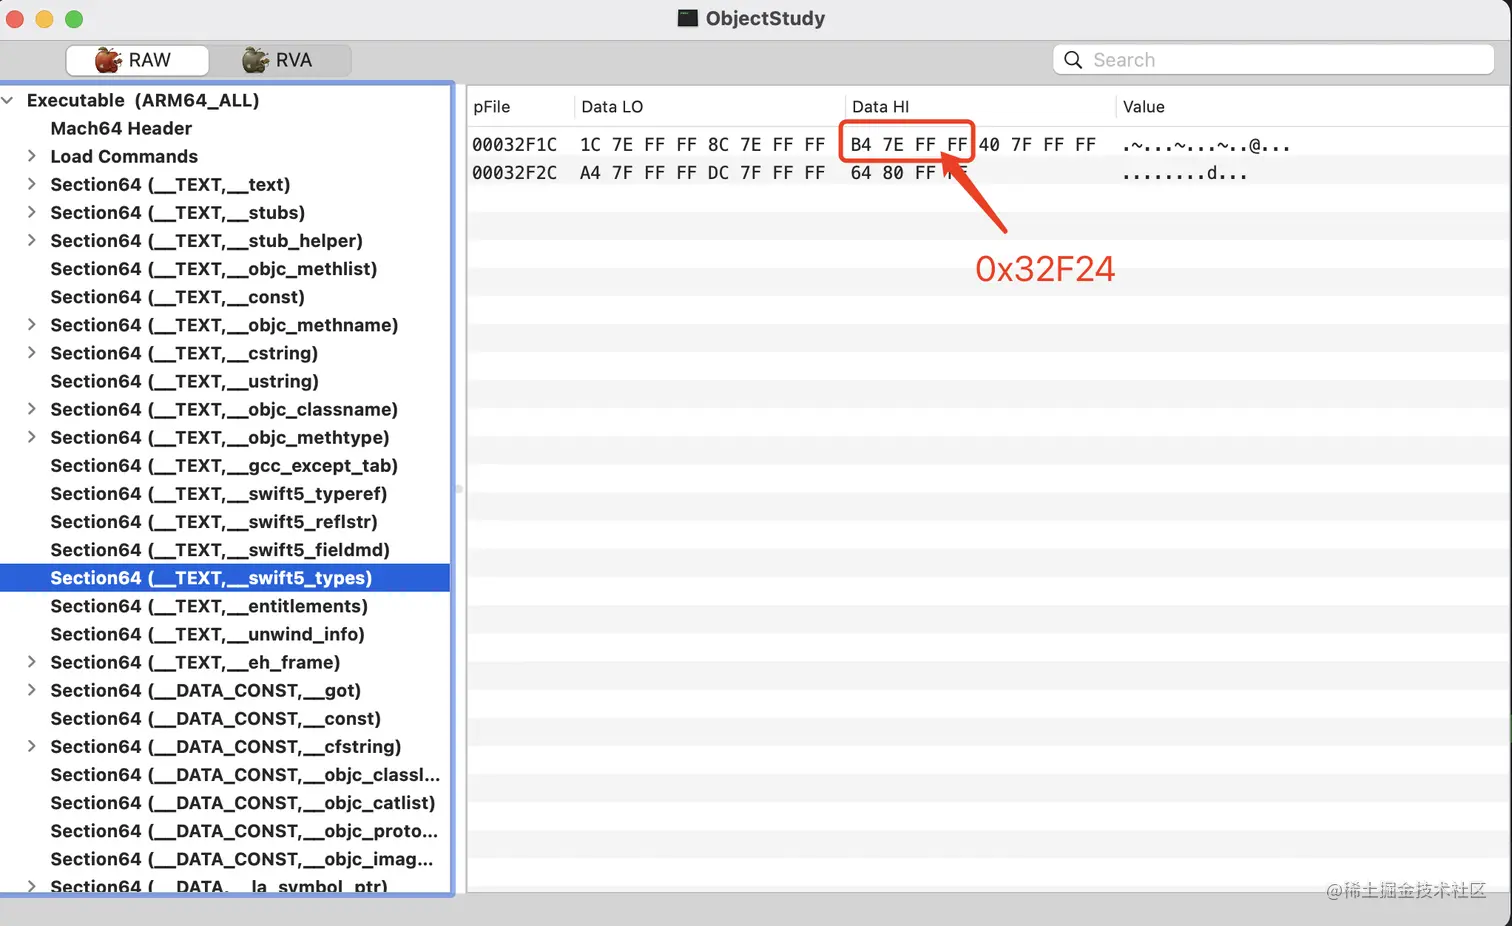Screen dimensions: 1512x926
Task: Expand Section64 (__TEXT,__eh_frame)
Action: 31,662
